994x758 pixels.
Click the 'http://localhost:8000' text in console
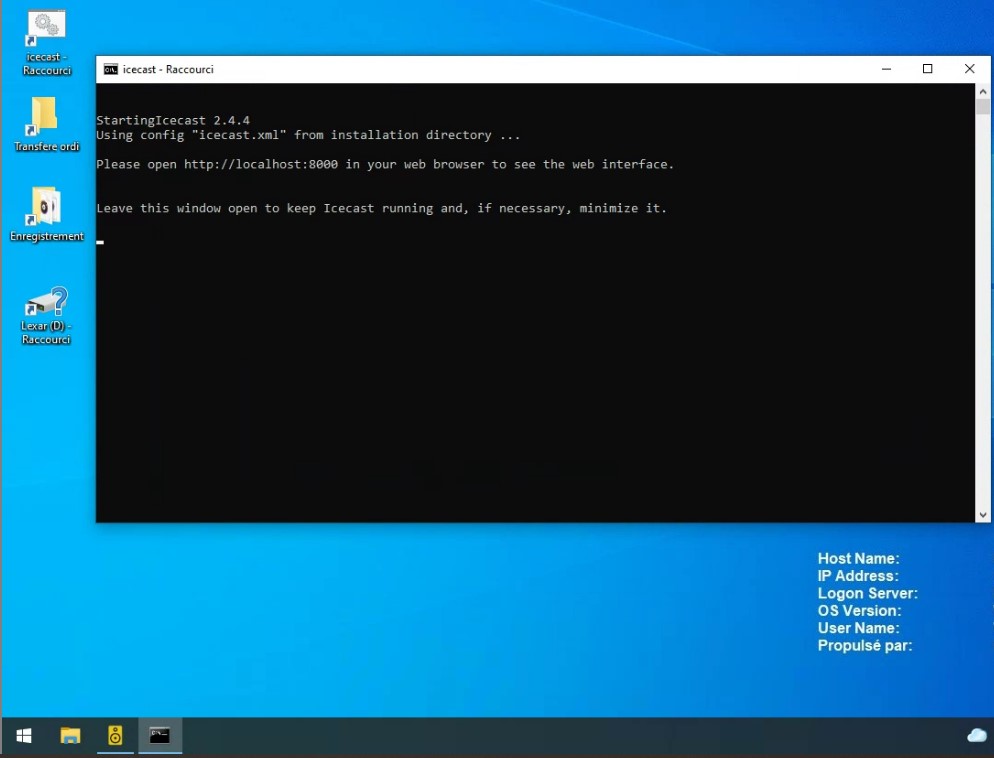[261, 164]
